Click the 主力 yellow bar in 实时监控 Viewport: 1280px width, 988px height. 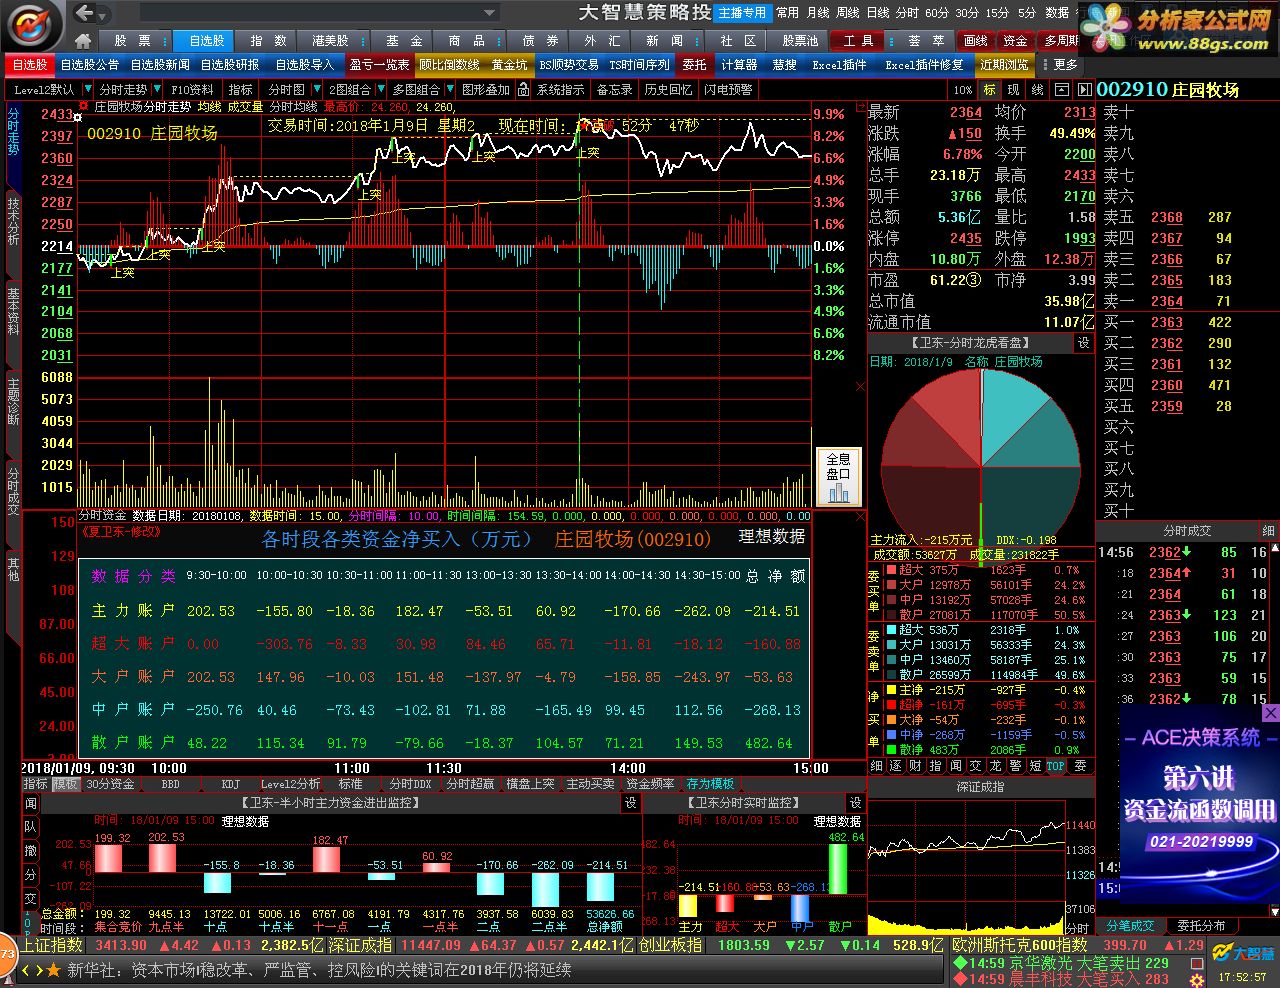point(688,906)
